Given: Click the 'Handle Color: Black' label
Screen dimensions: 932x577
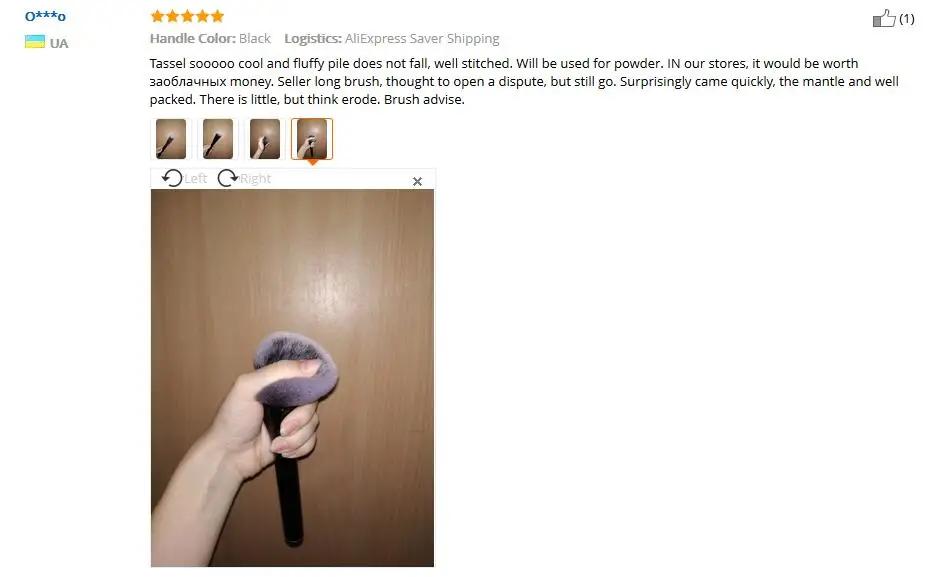Looking at the screenshot, I should 210,39.
